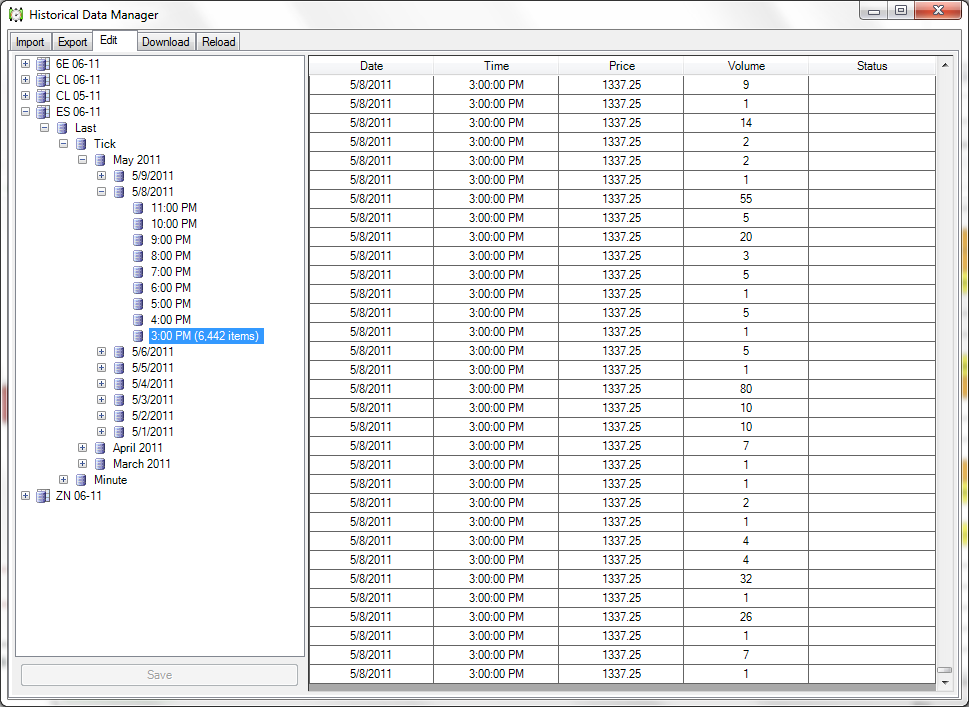Sort by the Price column header
Image resolution: width=969 pixels, height=707 pixels.
click(x=622, y=66)
